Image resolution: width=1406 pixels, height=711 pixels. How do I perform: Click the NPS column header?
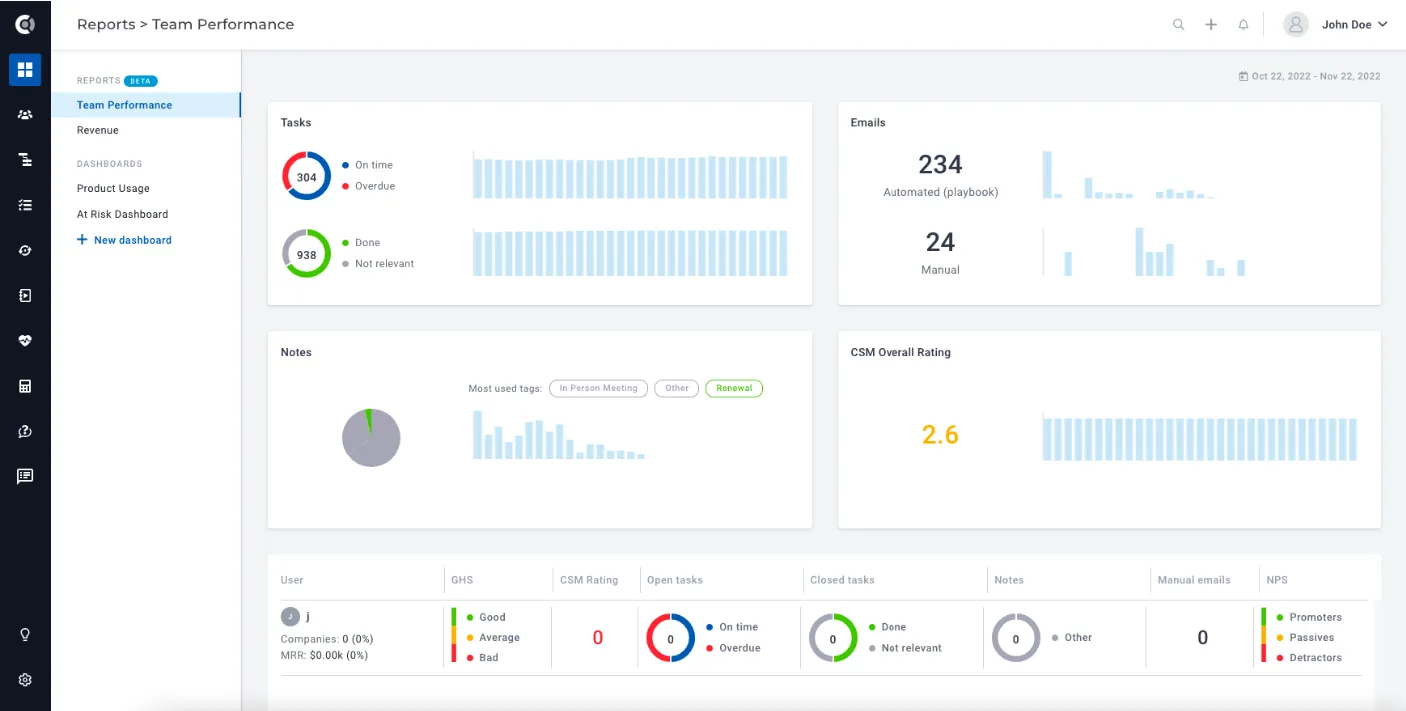coord(1277,580)
